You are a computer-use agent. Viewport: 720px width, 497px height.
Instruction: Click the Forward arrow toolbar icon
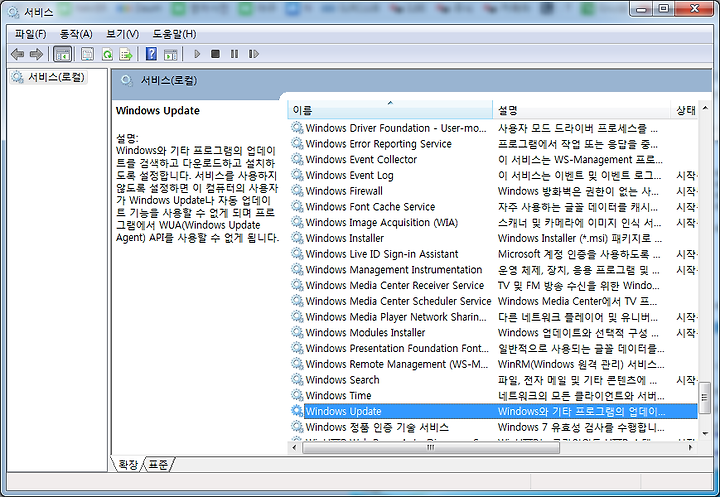click(x=36, y=54)
